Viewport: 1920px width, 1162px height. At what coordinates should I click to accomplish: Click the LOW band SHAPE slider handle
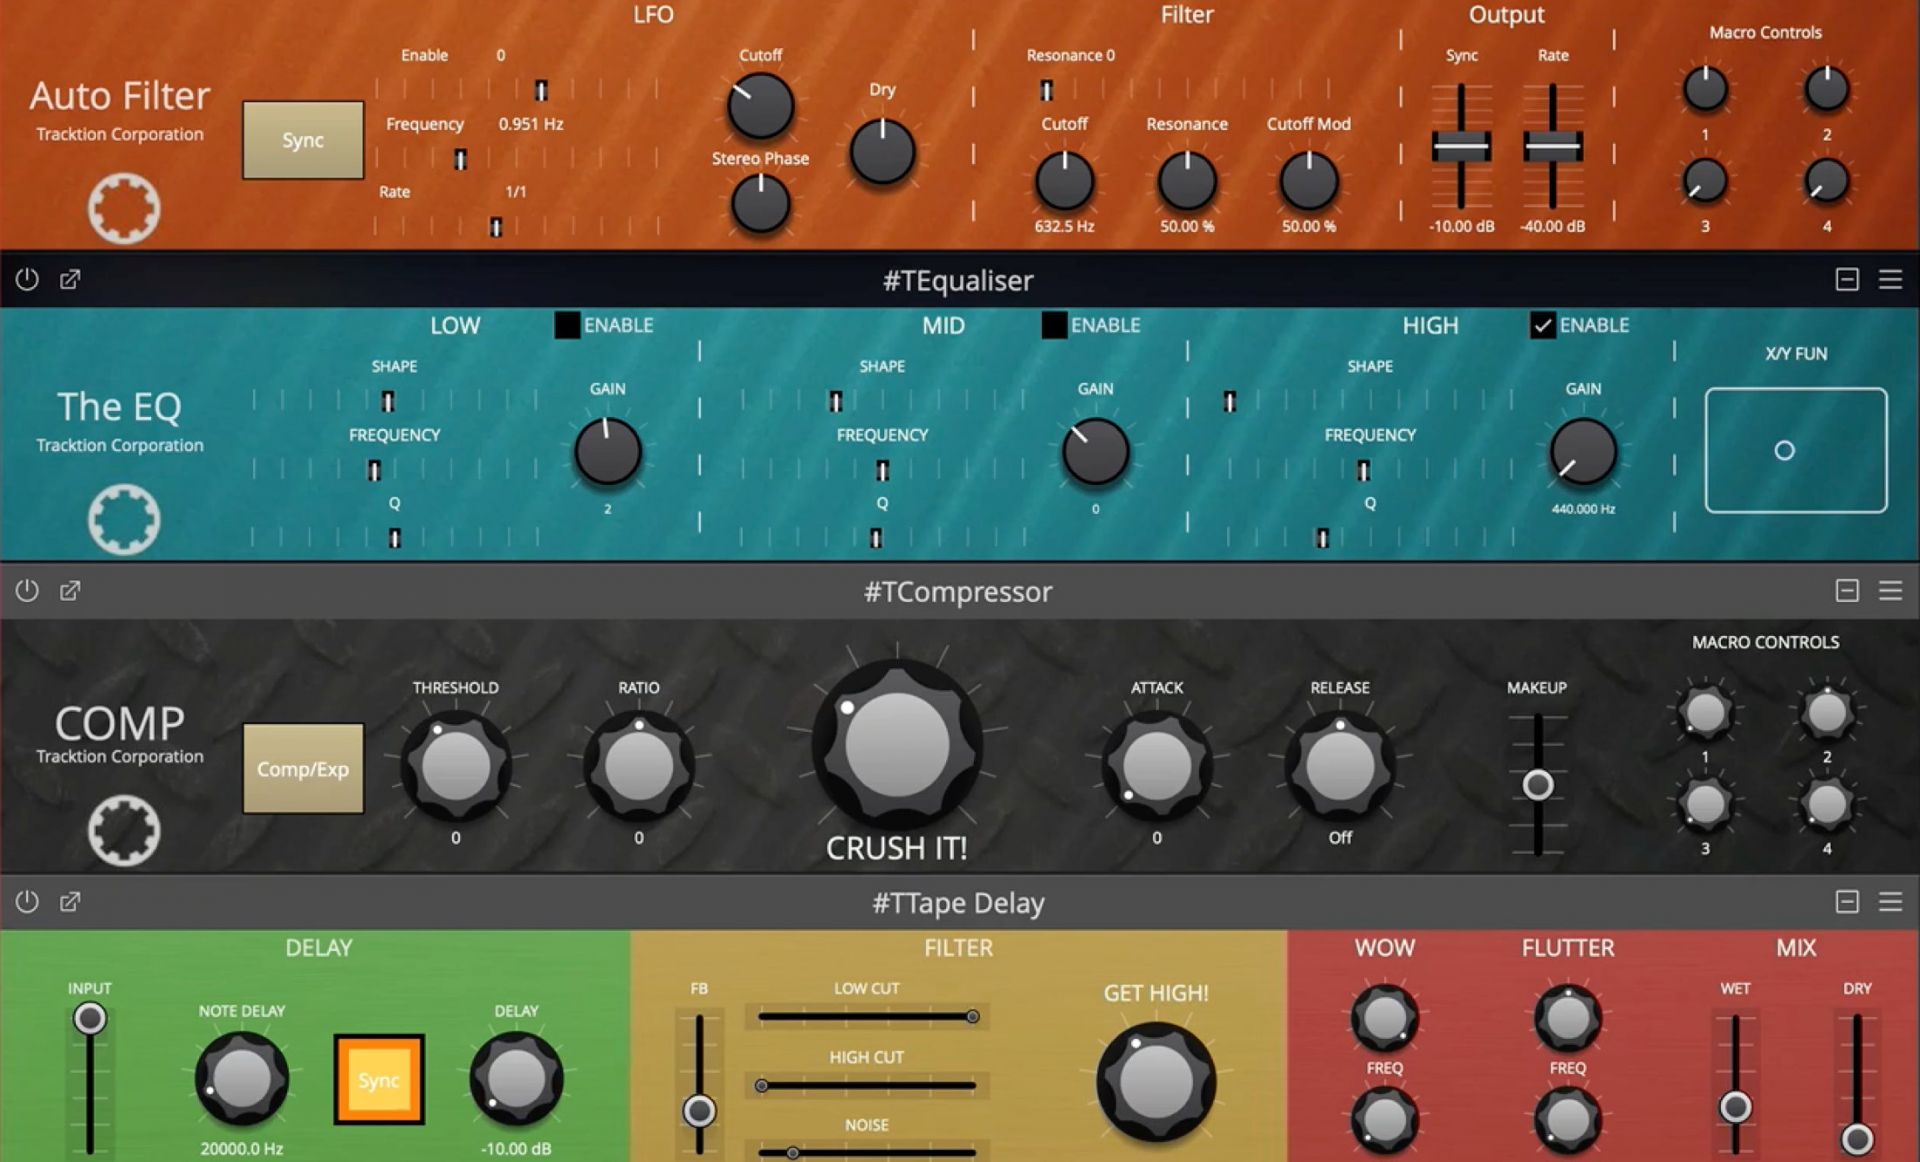pyautogui.click(x=388, y=401)
